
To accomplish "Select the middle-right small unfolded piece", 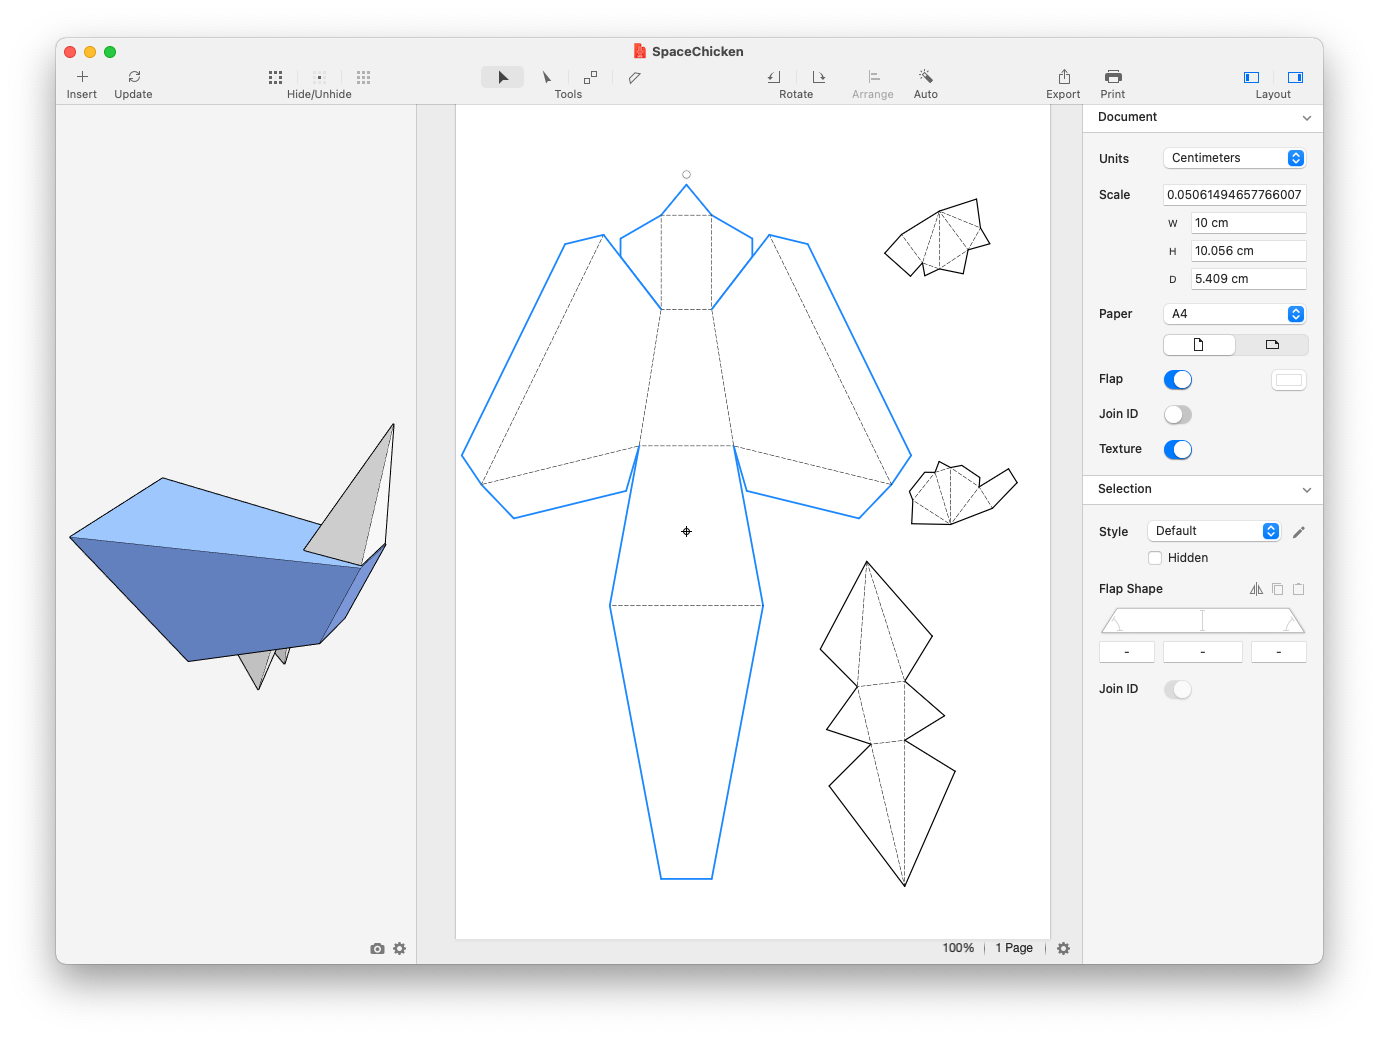I will click(x=962, y=494).
